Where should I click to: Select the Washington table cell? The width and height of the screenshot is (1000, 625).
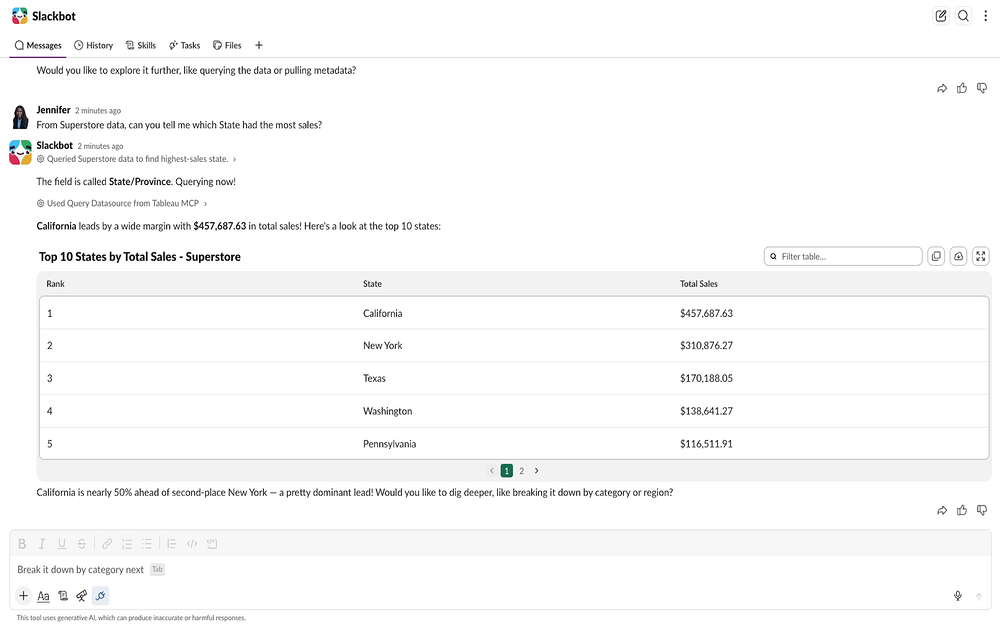pos(388,411)
